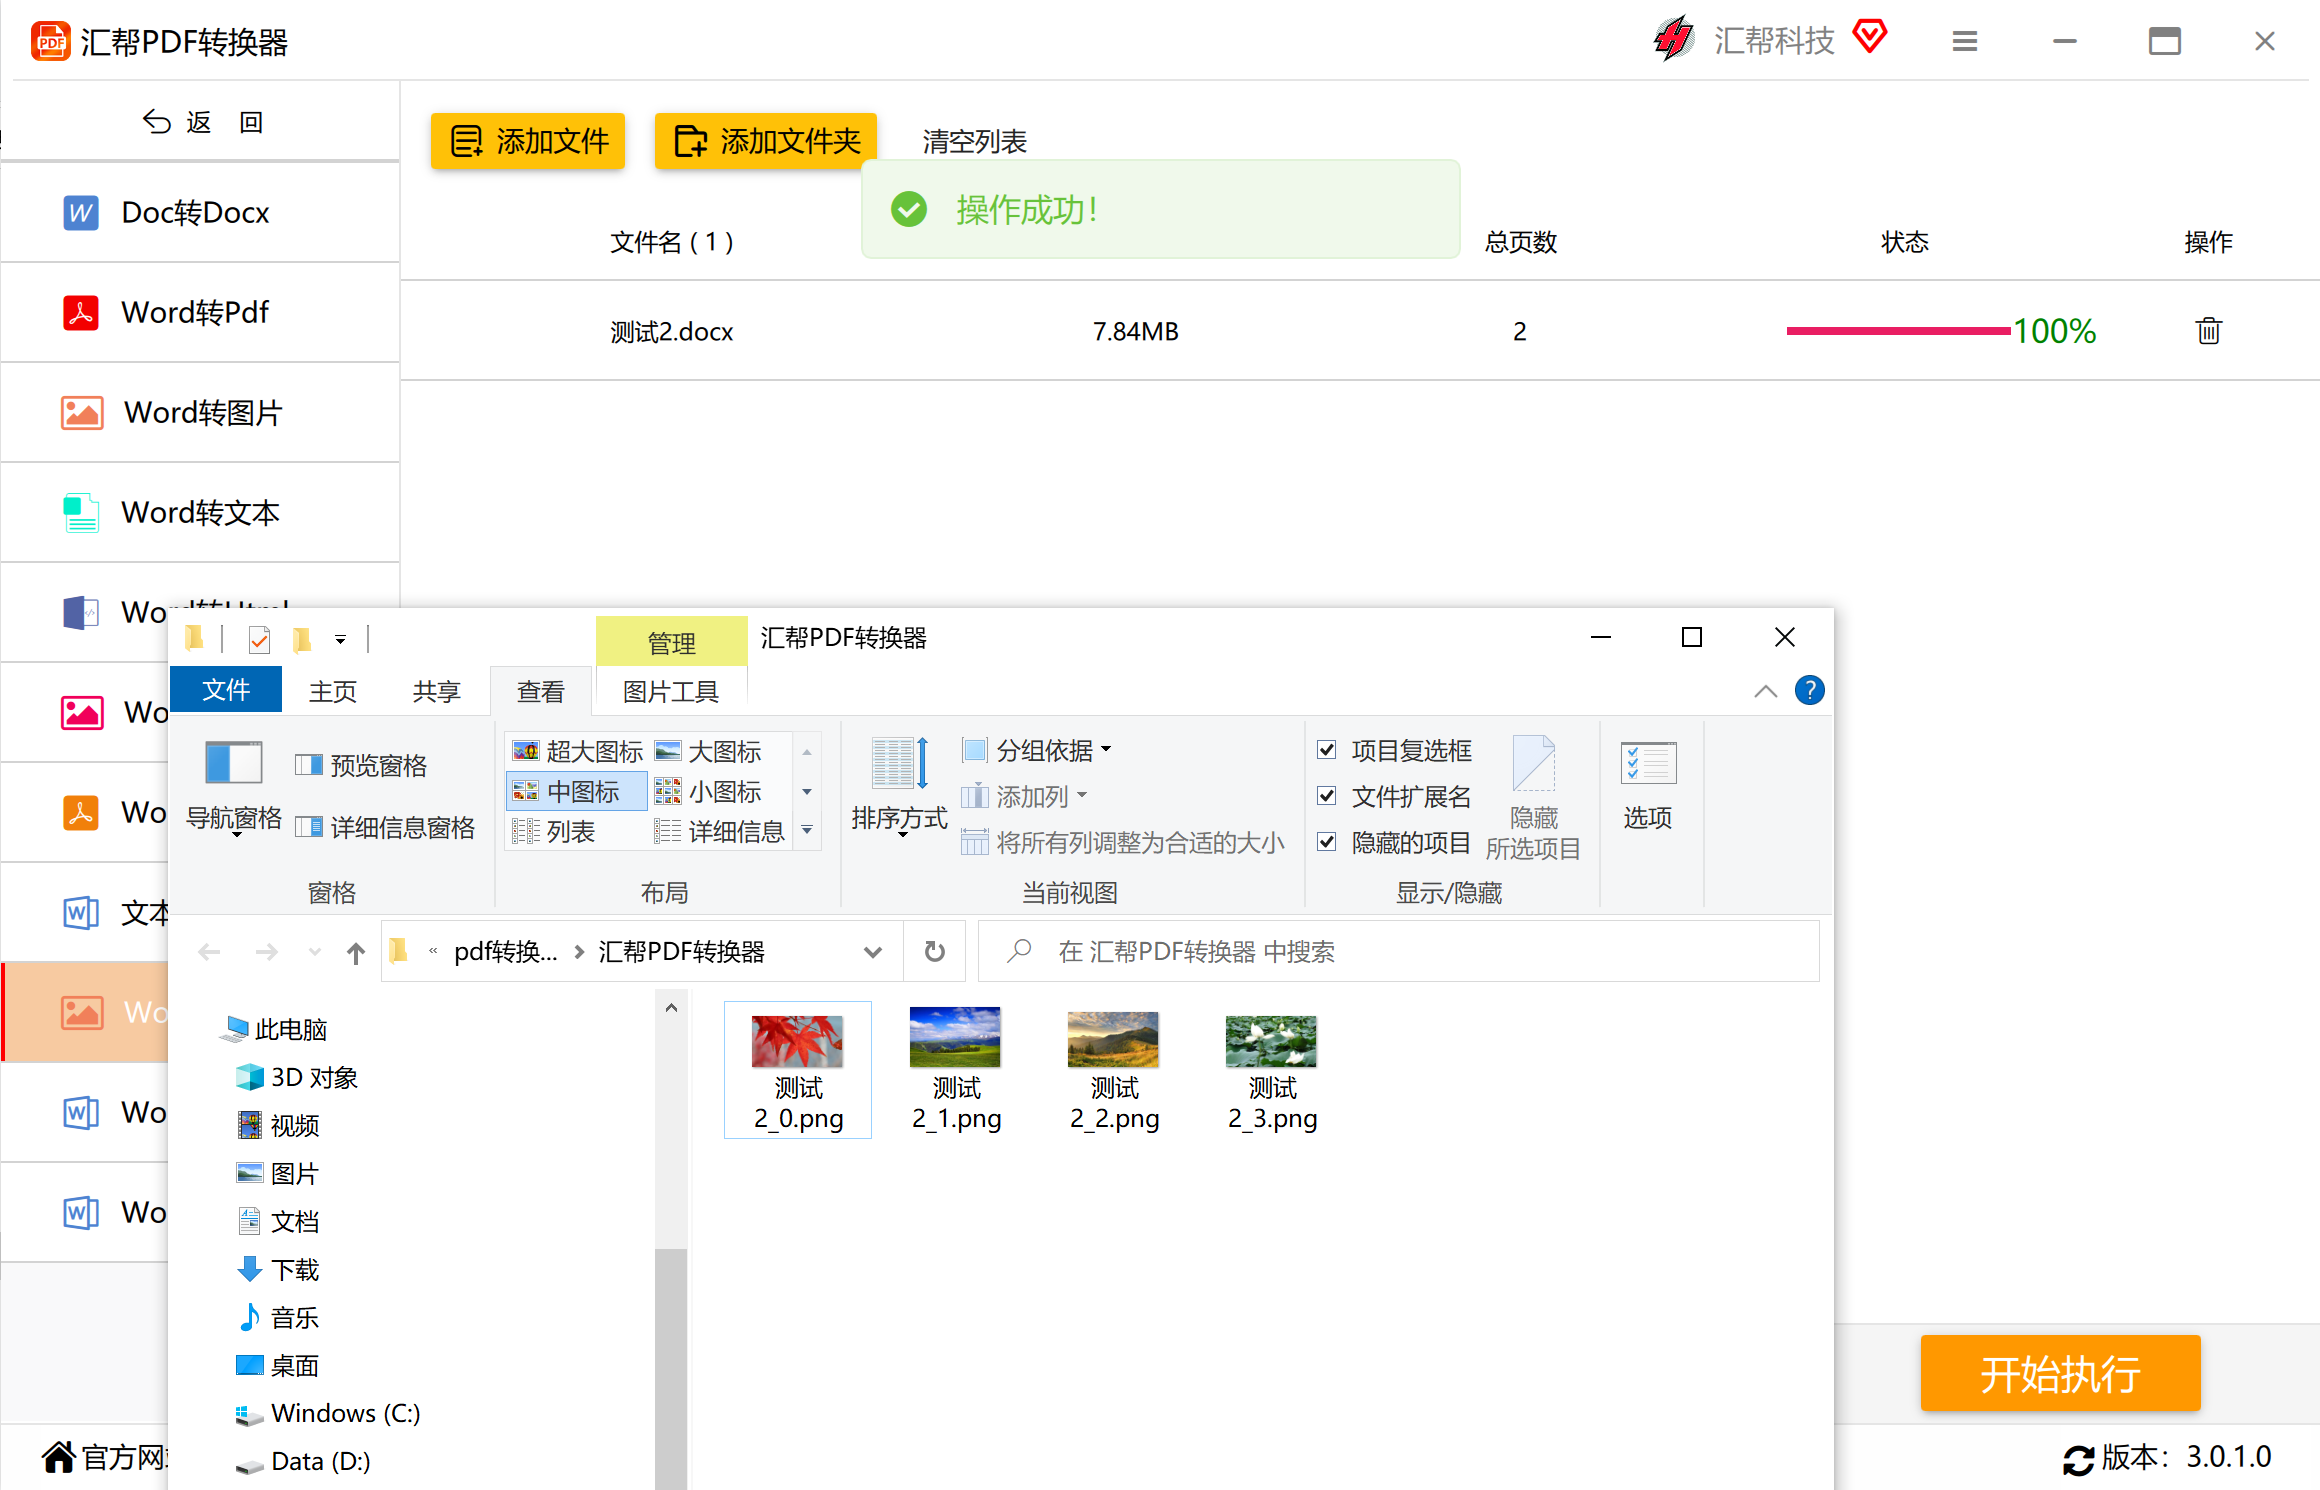Click pdf转换... breadcrumb segment
The width and height of the screenshot is (2320, 1490).
[x=505, y=951]
